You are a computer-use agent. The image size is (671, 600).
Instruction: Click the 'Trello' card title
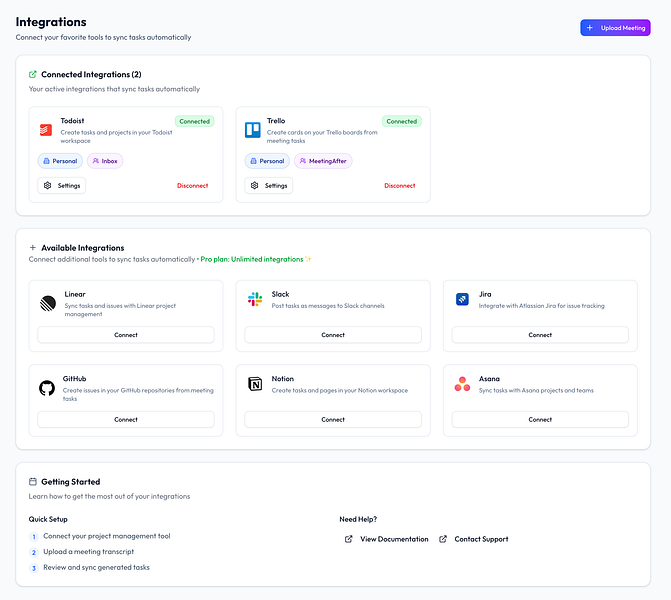coord(276,121)
